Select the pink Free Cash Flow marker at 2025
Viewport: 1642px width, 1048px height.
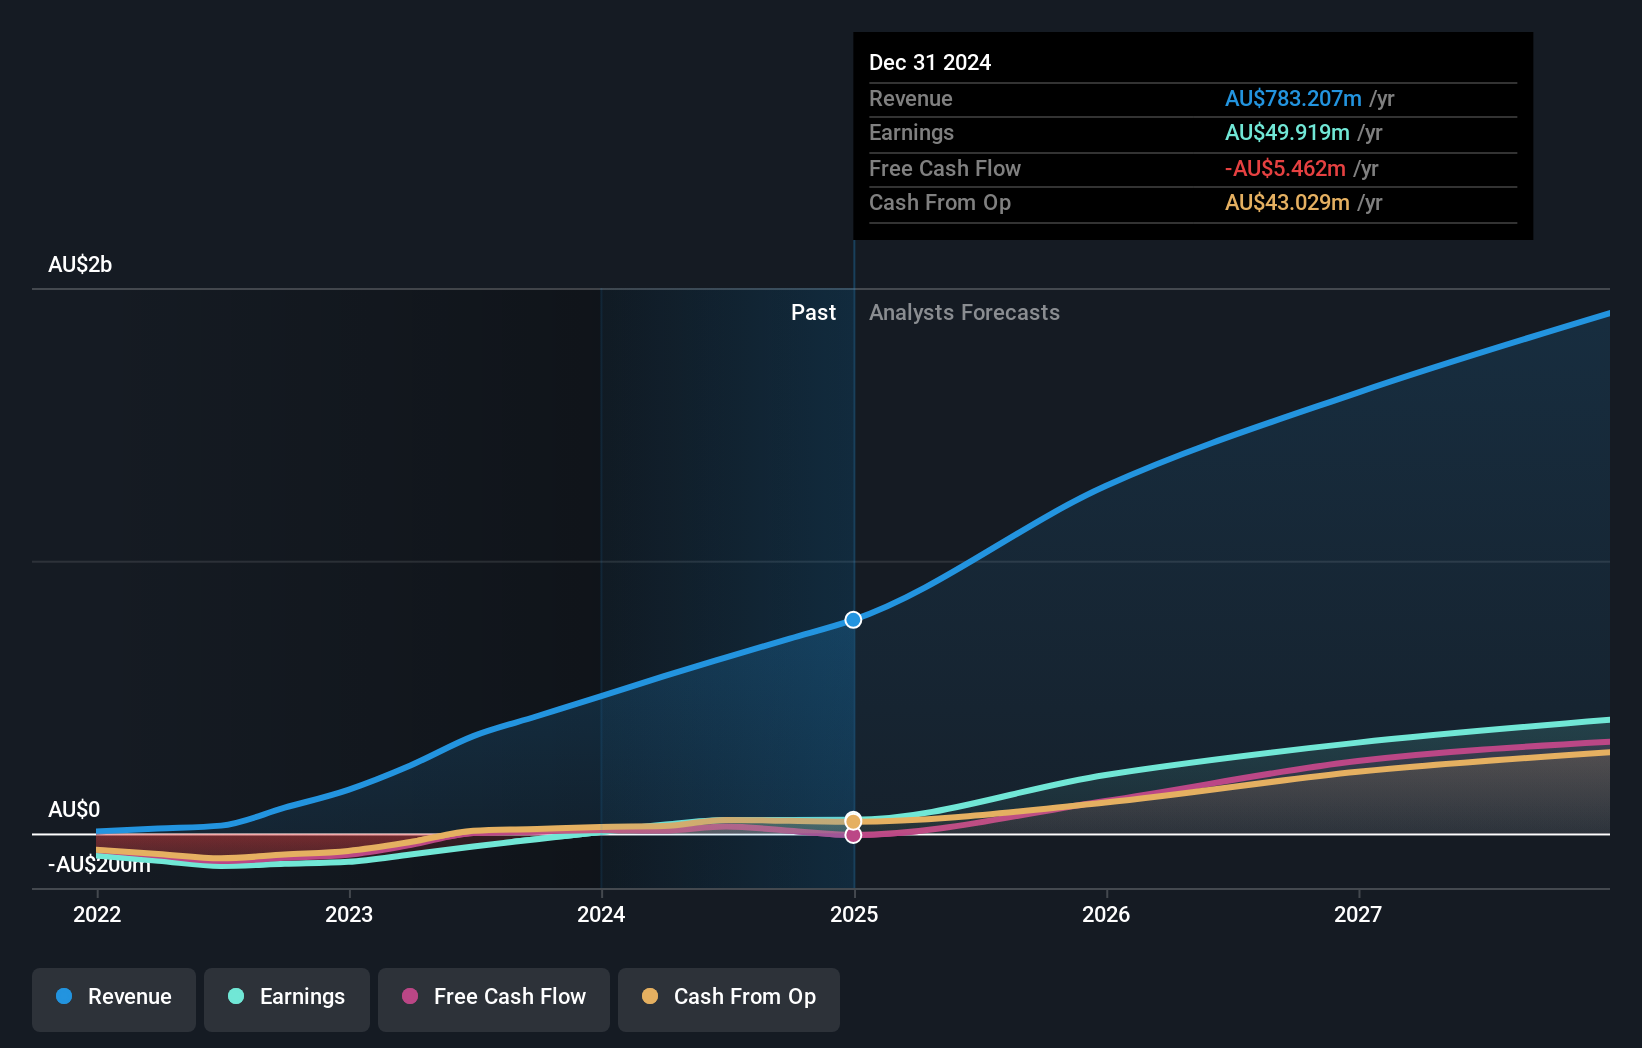(x=853, y=835)
